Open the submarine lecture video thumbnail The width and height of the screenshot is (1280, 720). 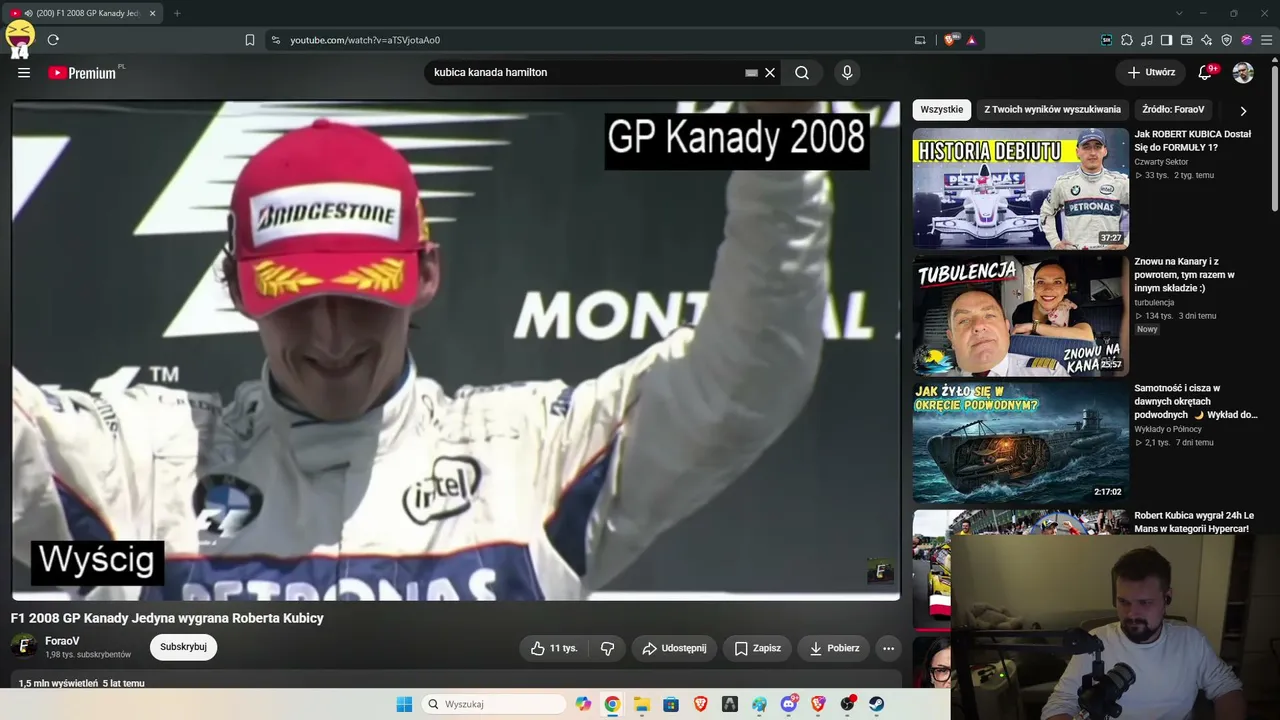(1020, 442)
